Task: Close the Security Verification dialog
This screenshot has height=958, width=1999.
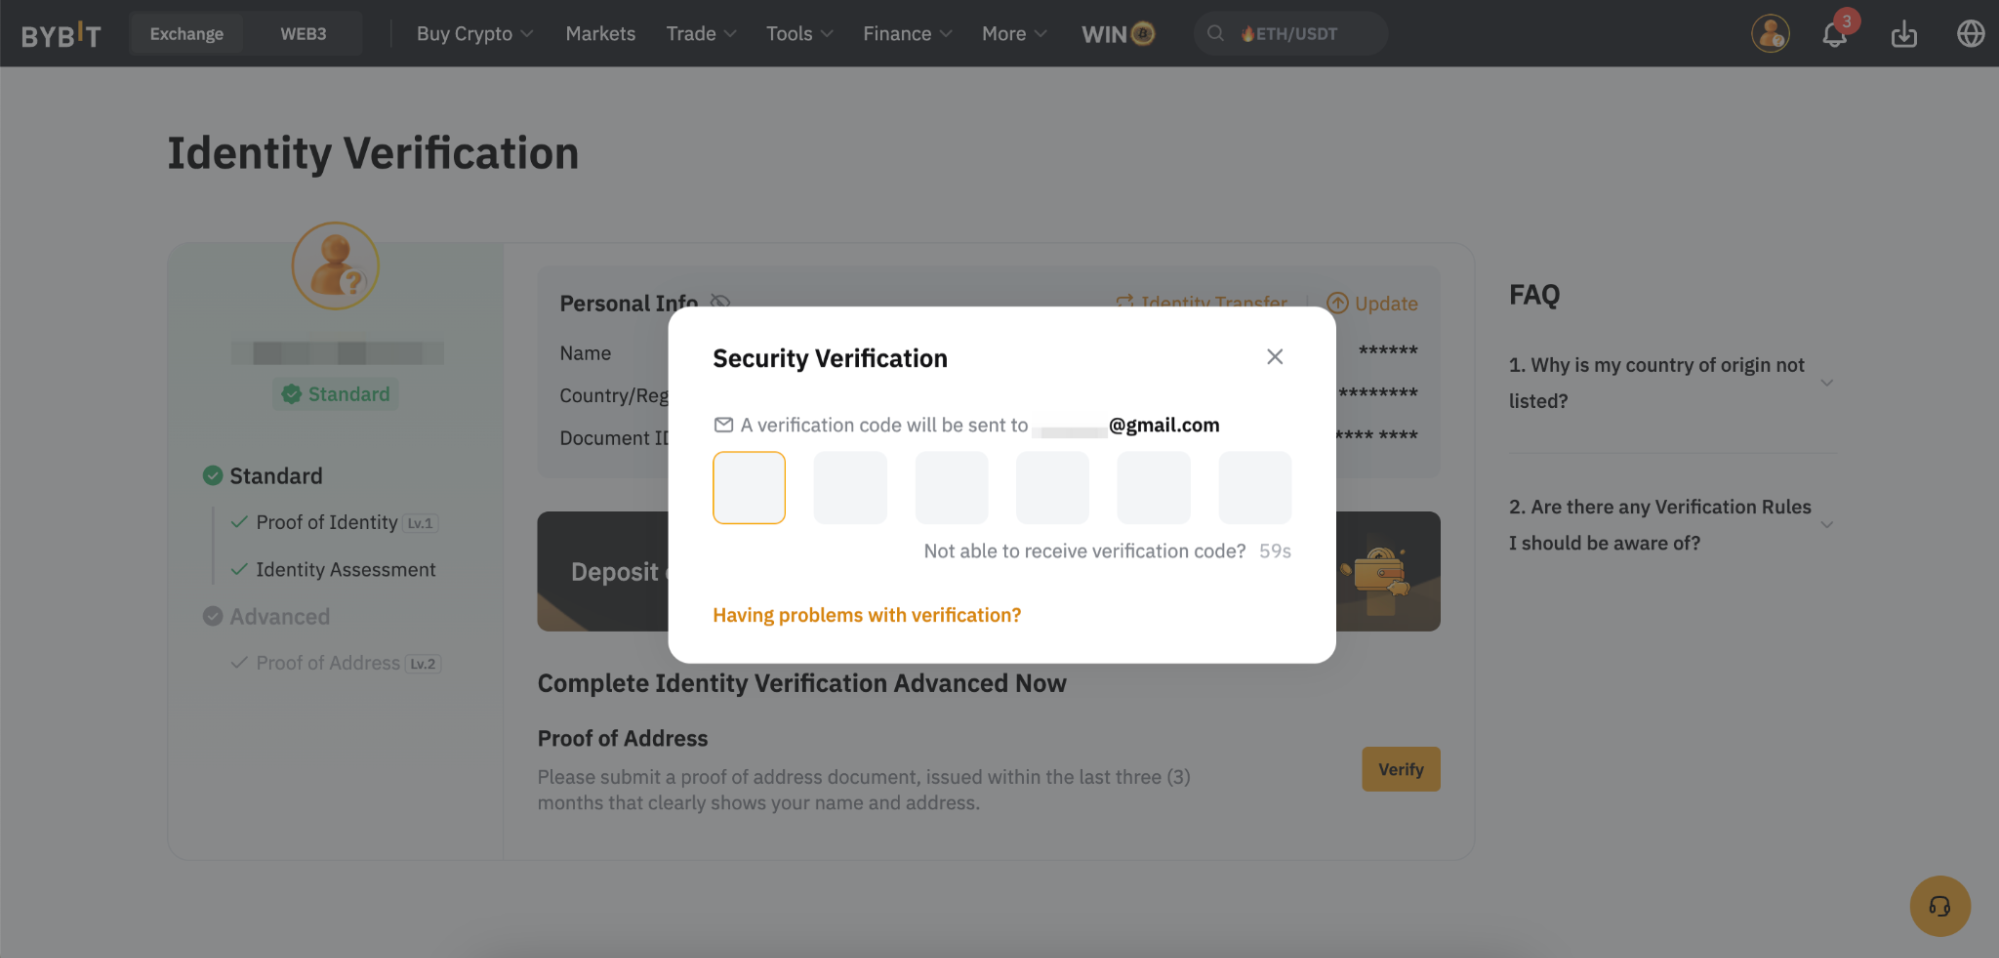Action: pos(1274,357)
